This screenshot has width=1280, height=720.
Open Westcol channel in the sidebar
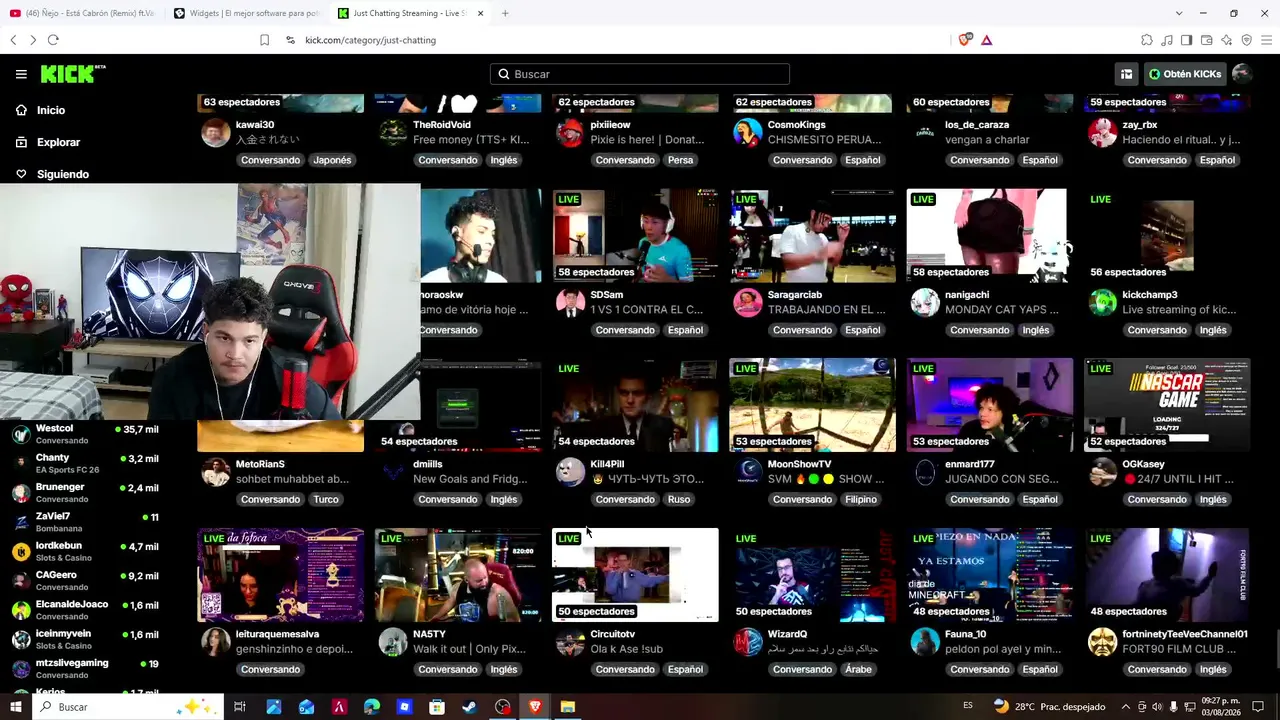point(85,434)
